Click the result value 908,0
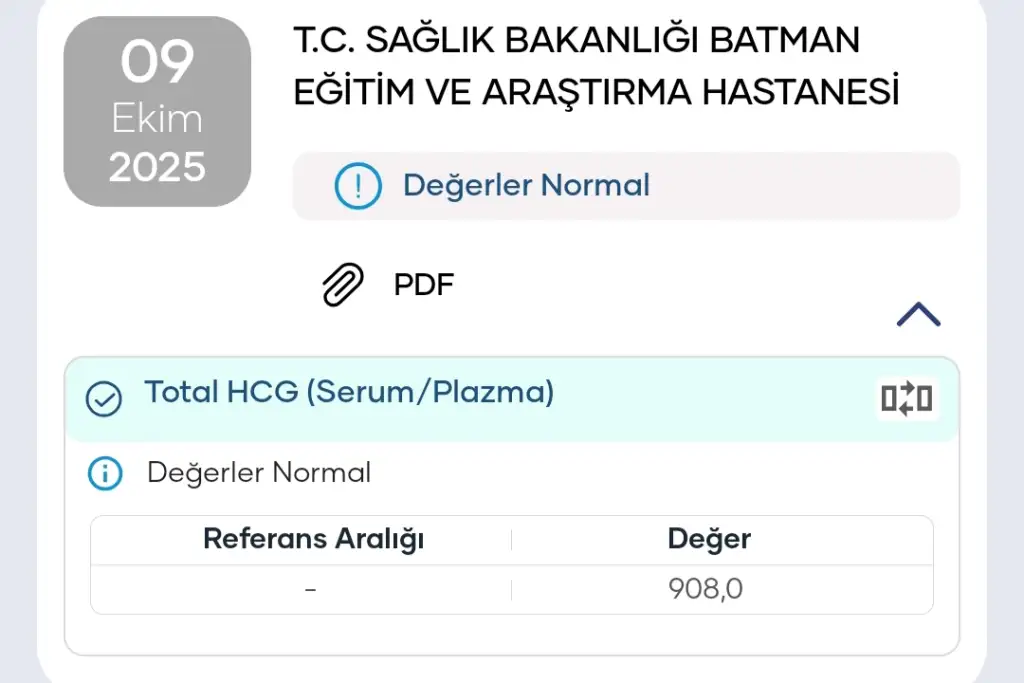 [x=706, y=589]
